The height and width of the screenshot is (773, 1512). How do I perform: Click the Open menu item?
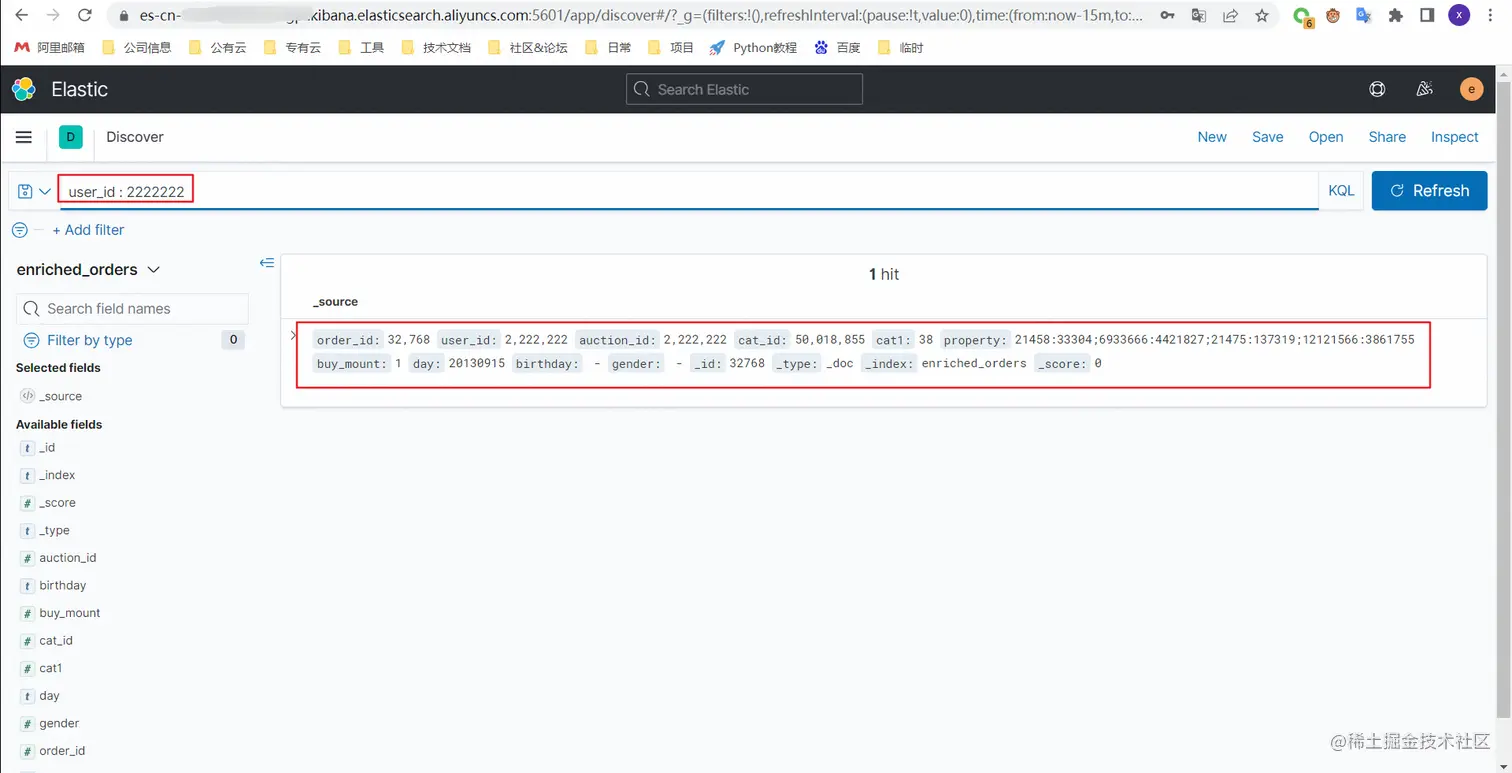tap(1326, 137)
